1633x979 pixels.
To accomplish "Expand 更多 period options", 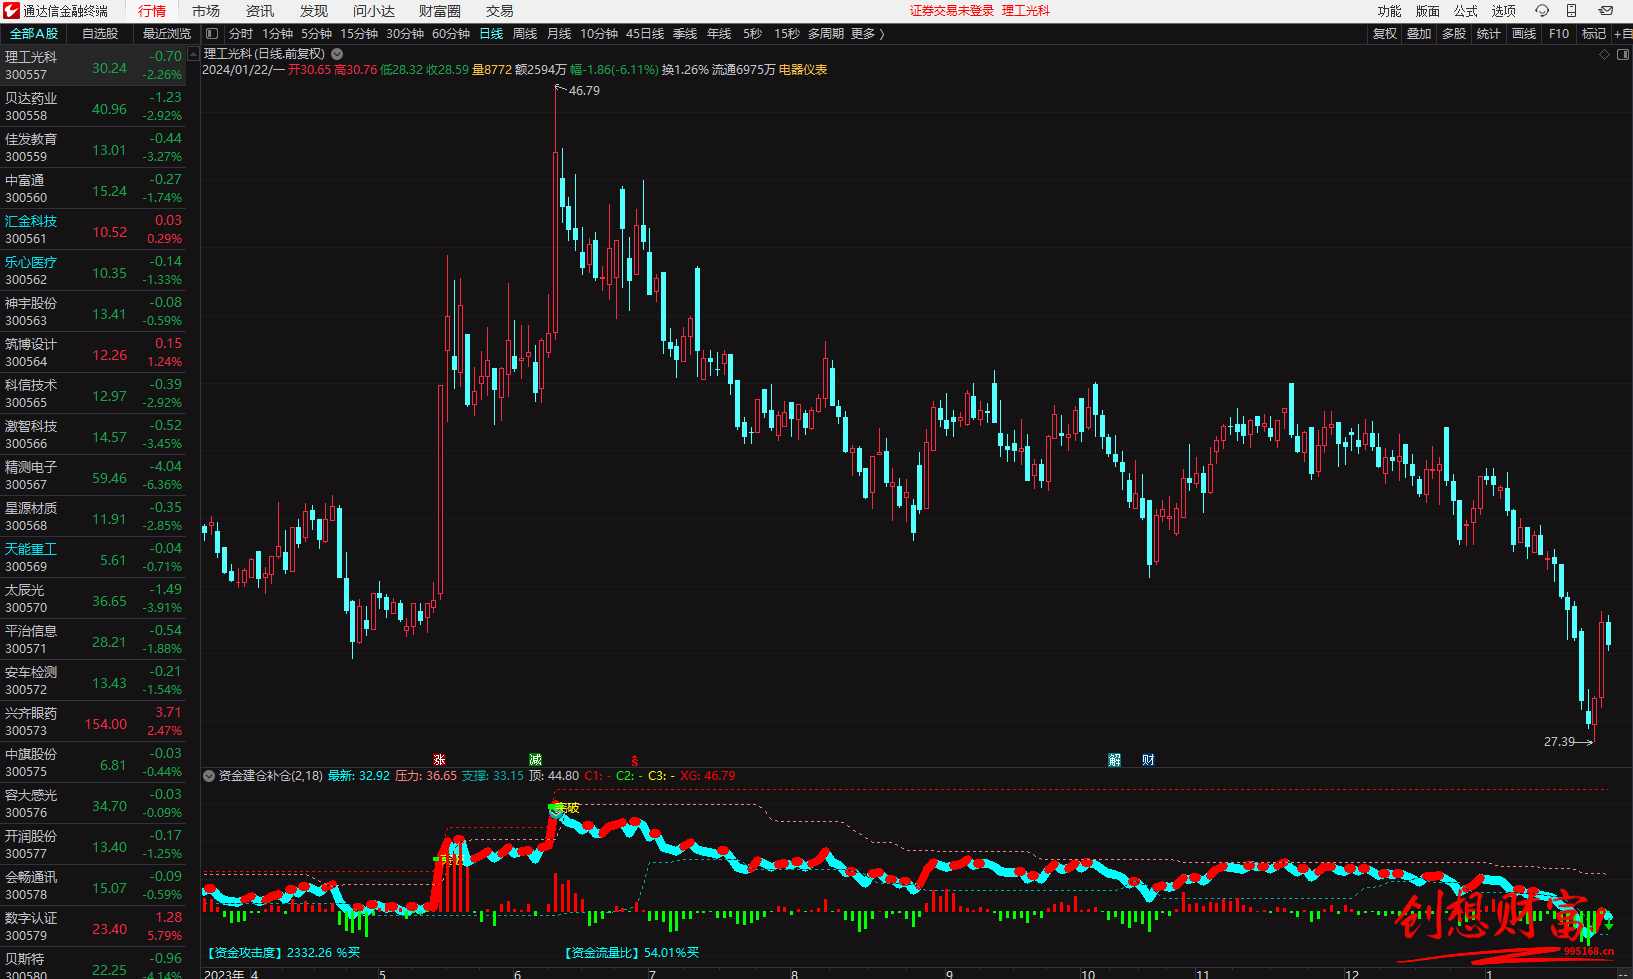I will coord(867,34).
